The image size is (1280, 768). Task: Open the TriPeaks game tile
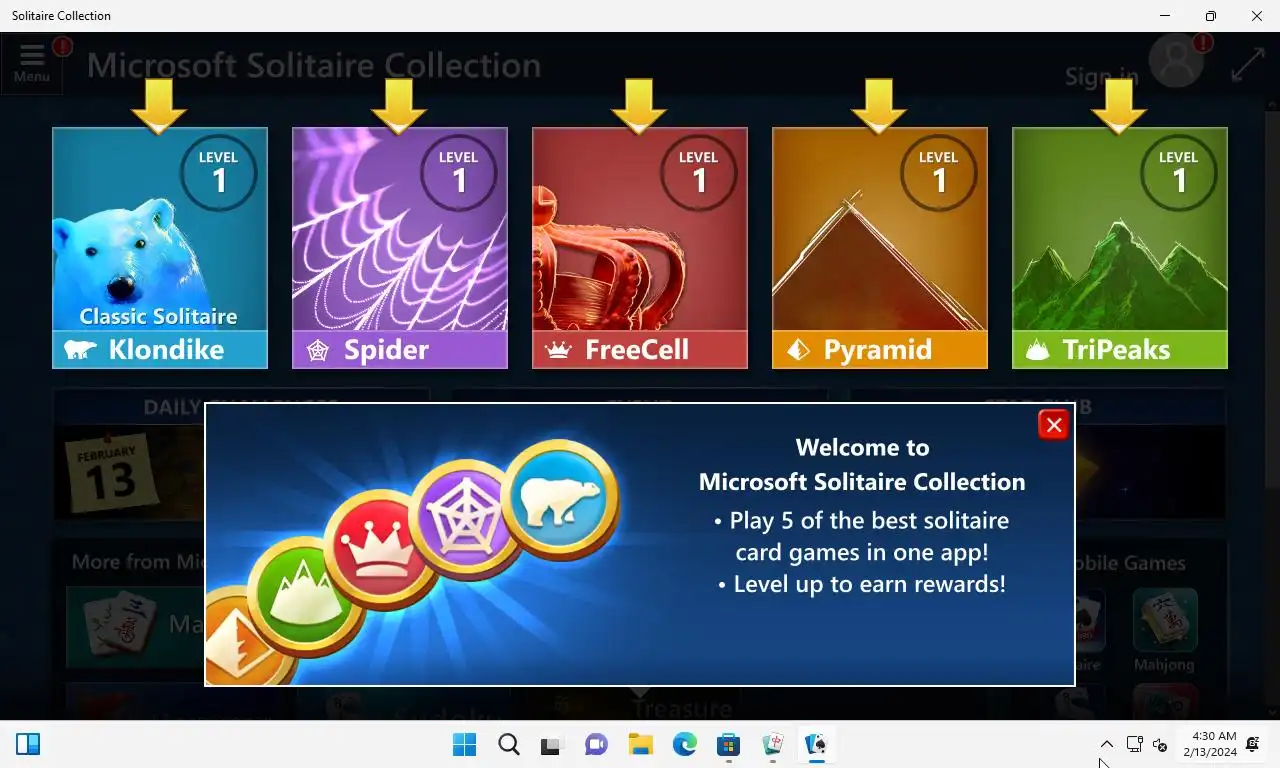click(1120, 248)
